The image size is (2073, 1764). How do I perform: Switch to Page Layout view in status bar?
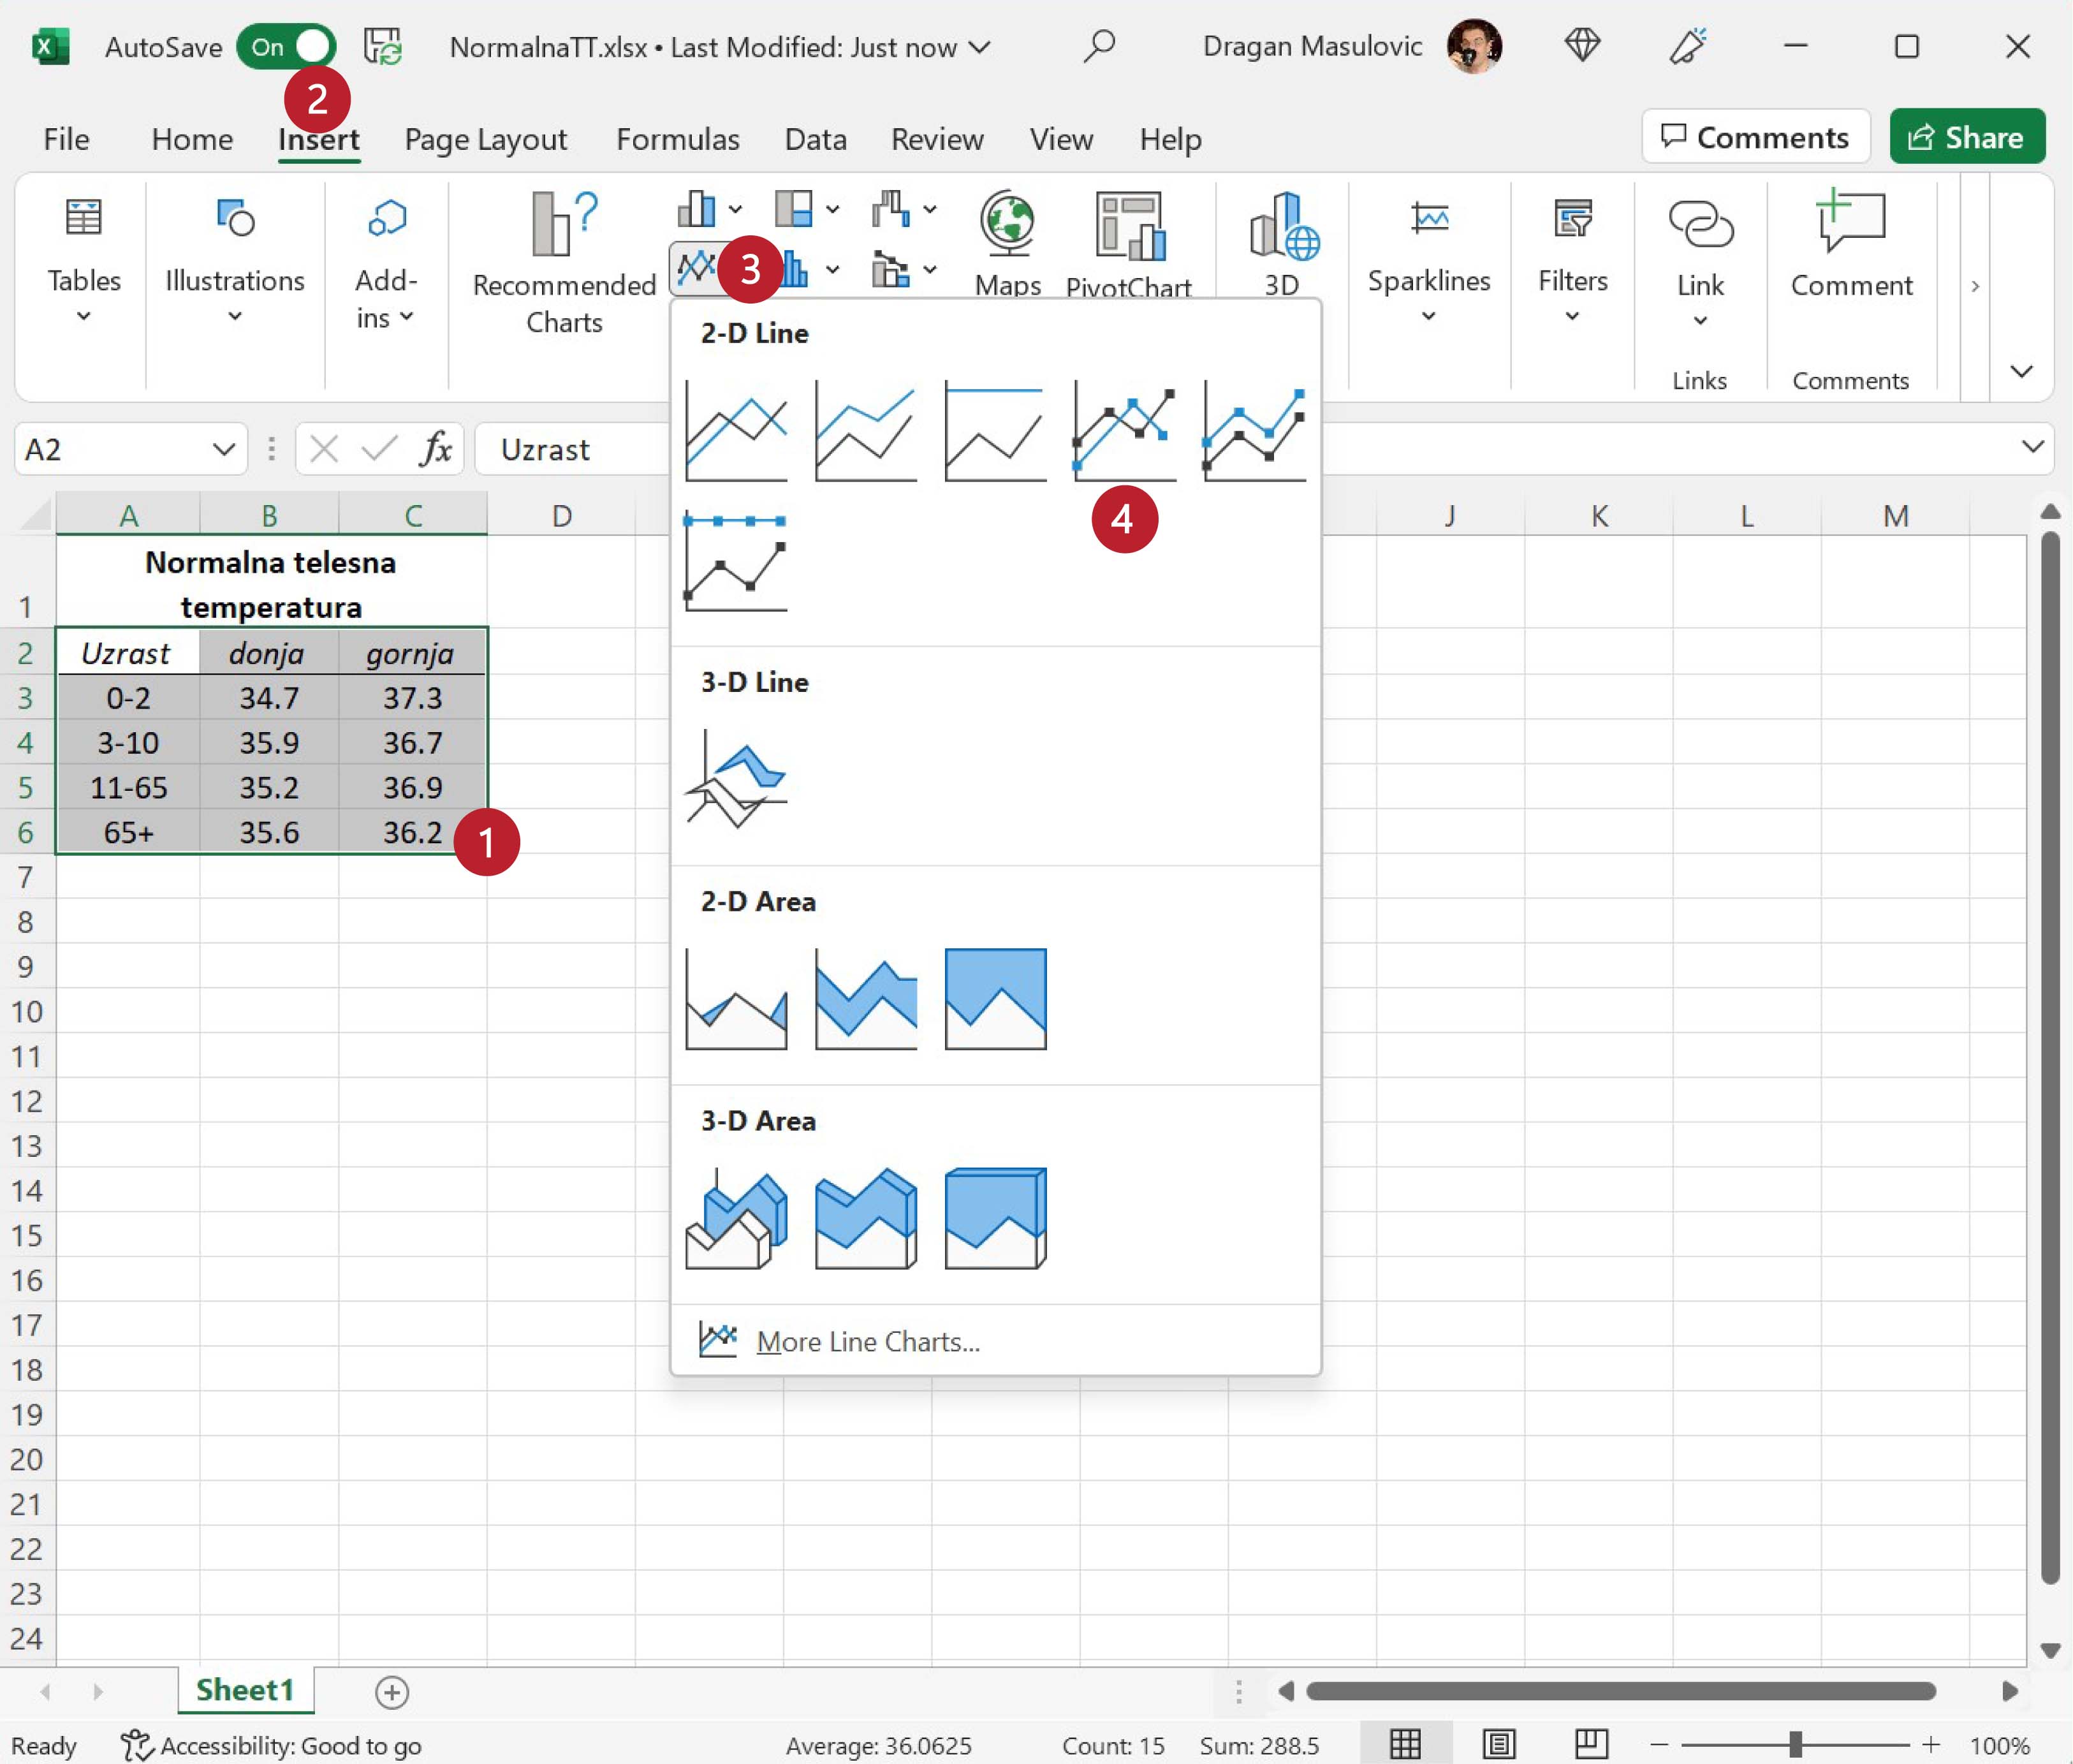point(1498,1744)
